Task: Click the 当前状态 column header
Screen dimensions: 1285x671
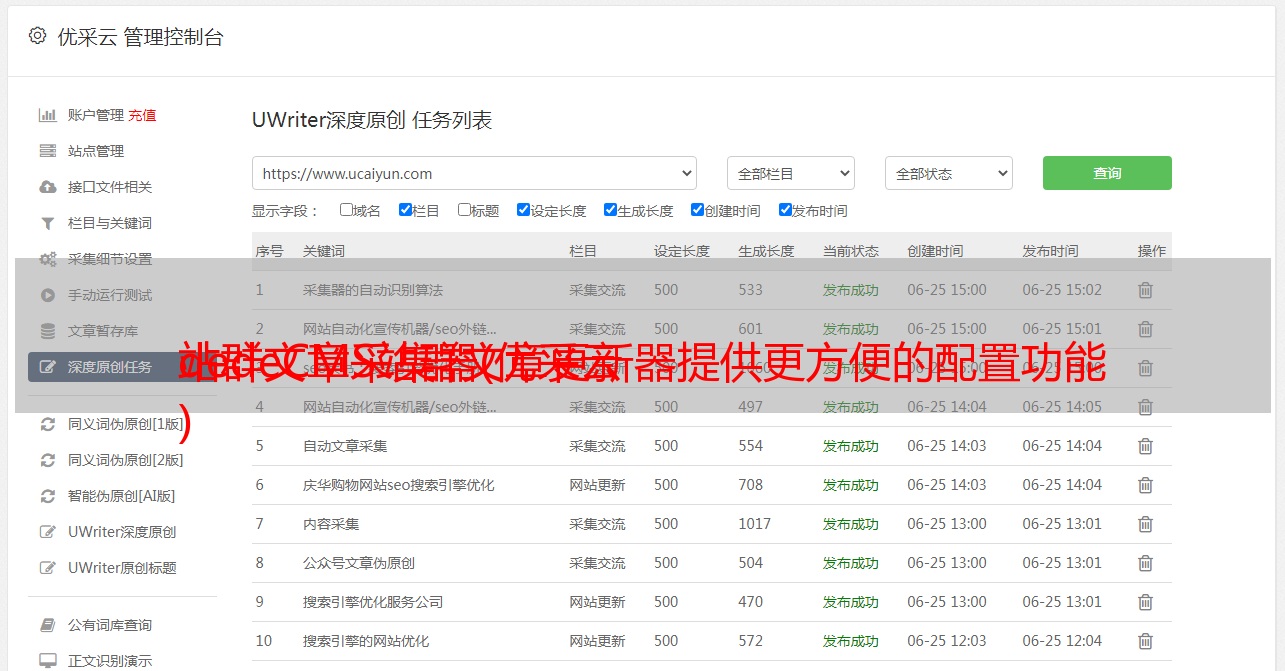Action: (x=851, y=251)
